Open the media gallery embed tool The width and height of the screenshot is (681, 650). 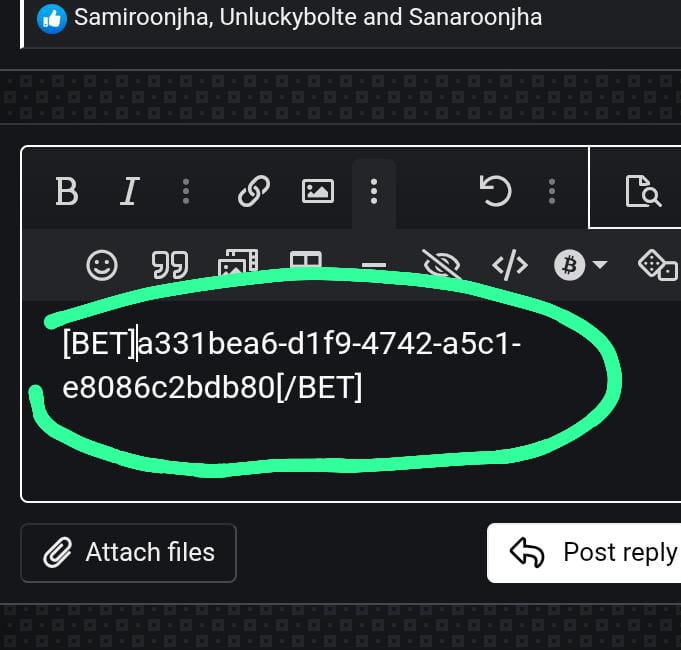tap(238, 265)
